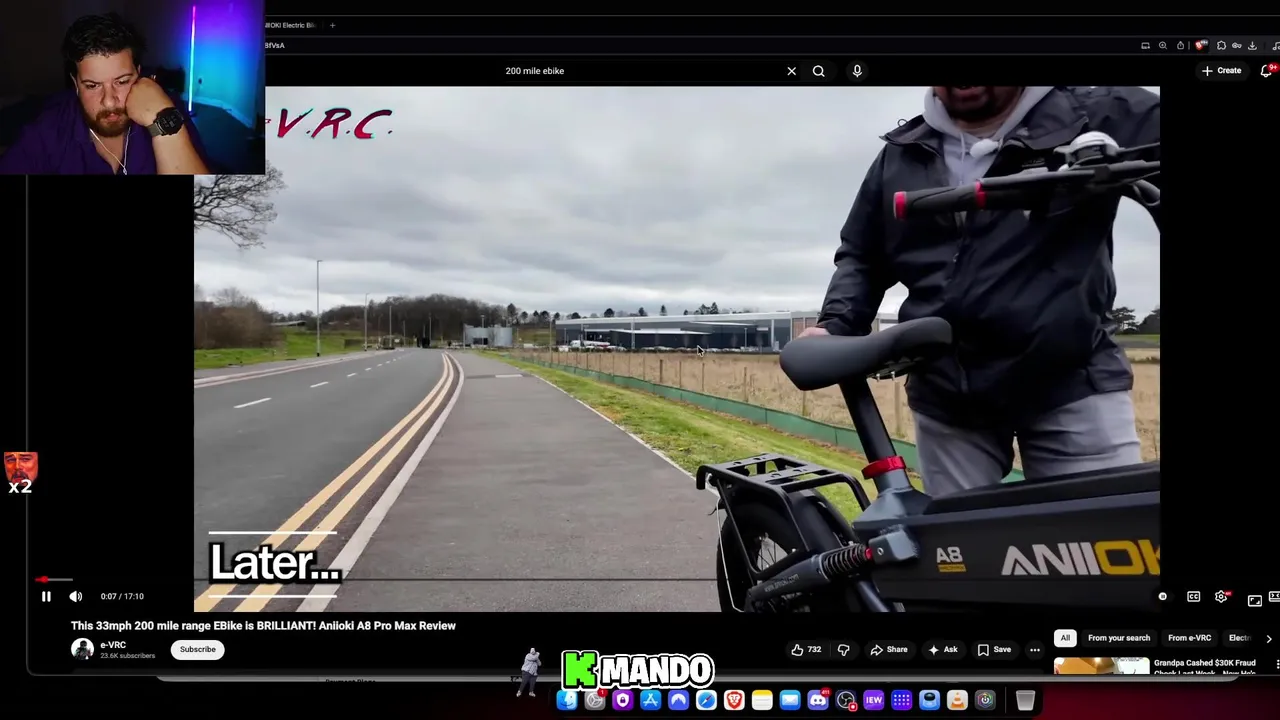Click the Ask button

tap(942, 650)
